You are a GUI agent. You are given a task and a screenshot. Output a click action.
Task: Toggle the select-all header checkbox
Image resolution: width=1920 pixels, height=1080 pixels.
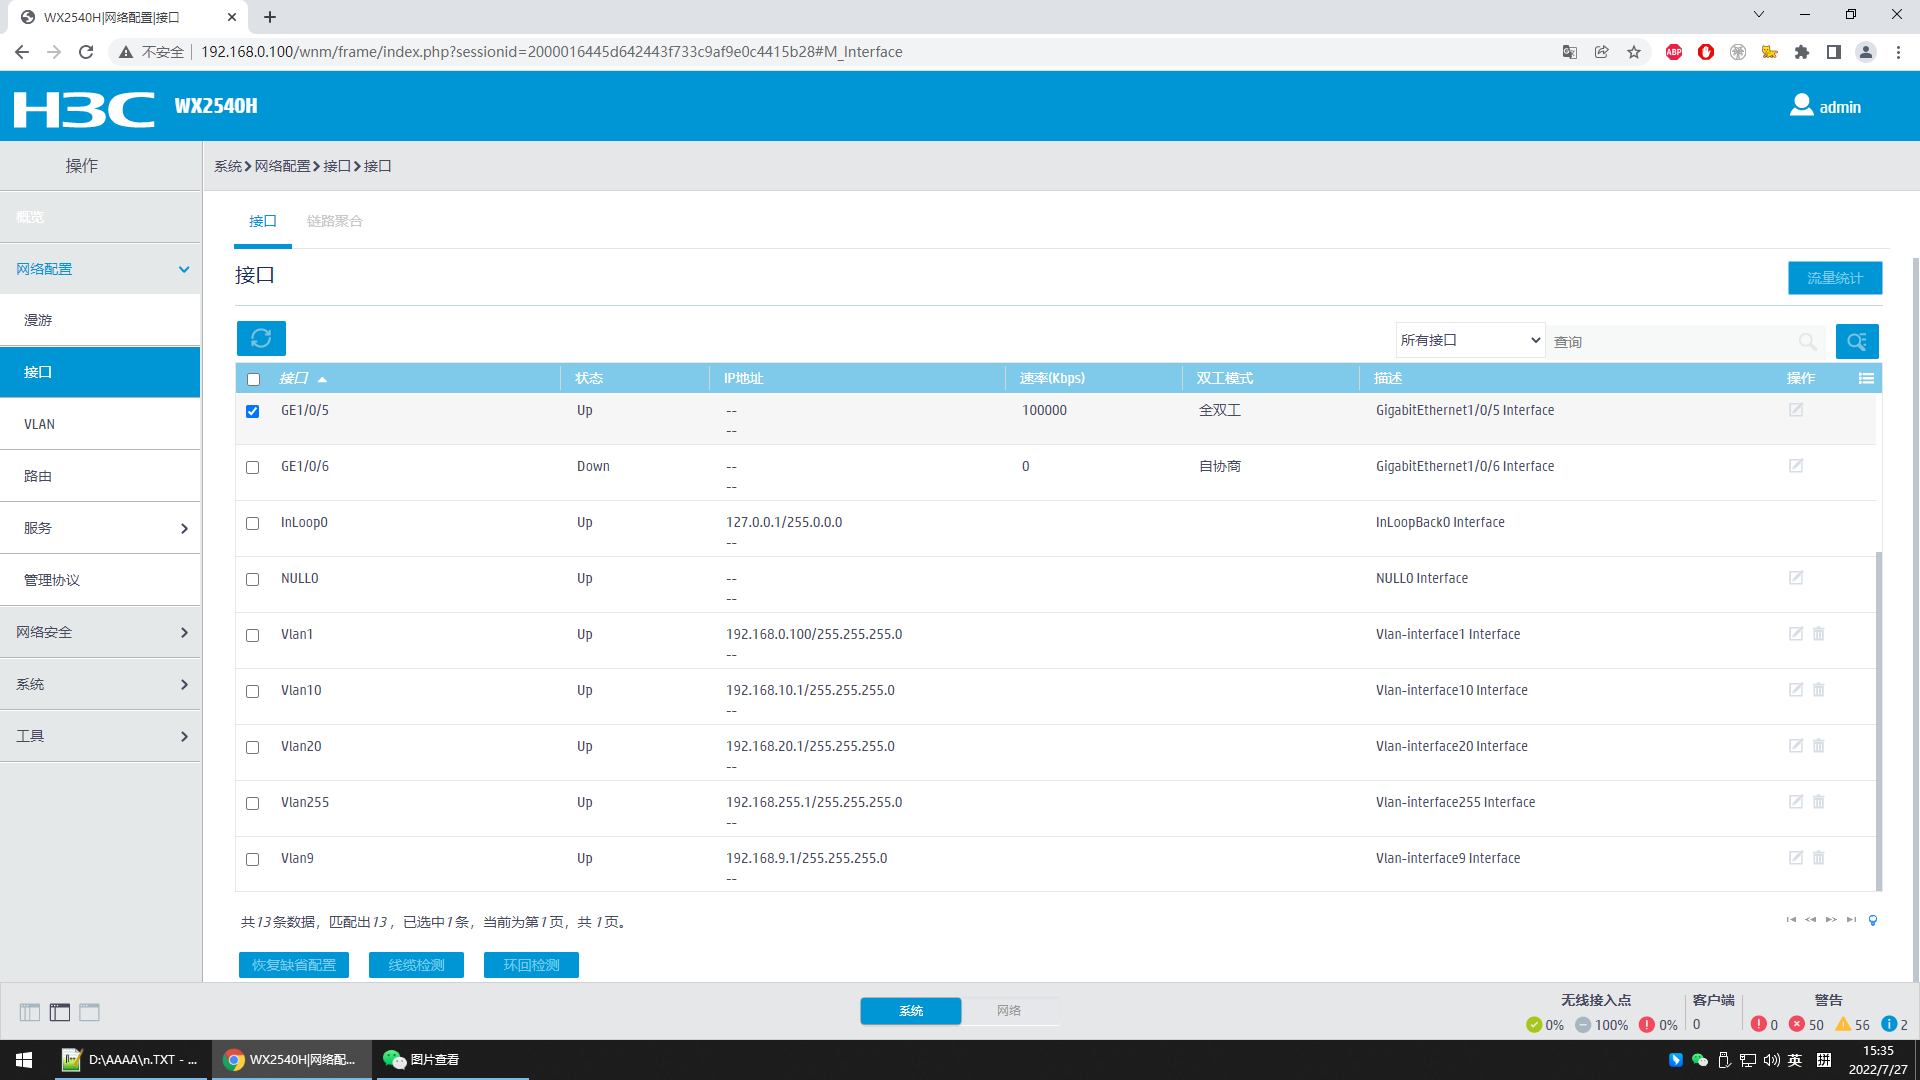tap(253, 379)
